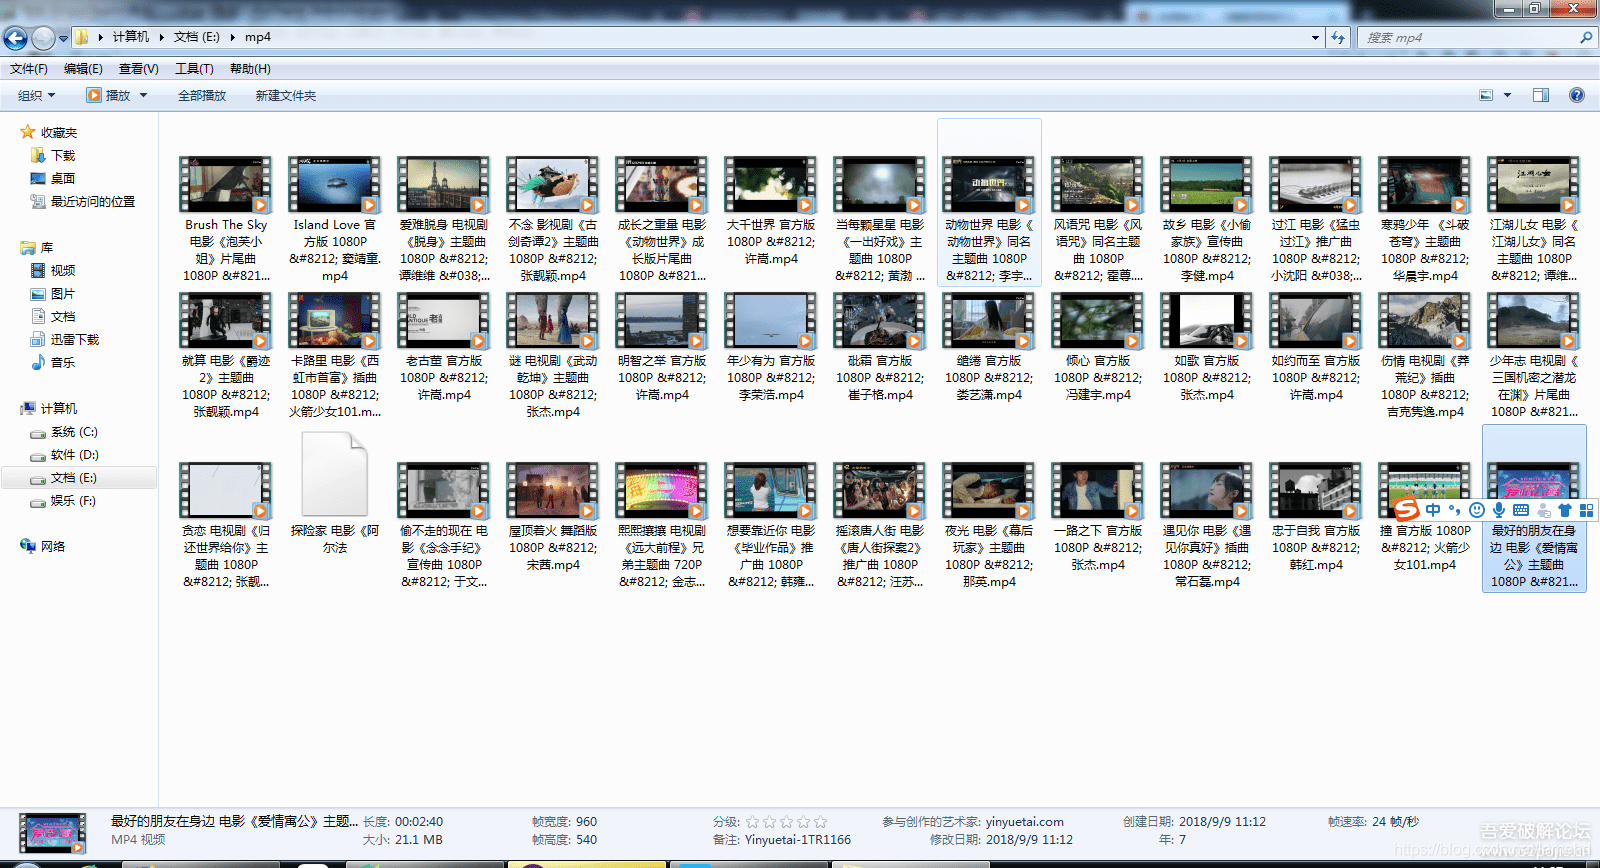Click the search mp4 input field
The height and width of the screenshot is (868, 1600).
1466,37
